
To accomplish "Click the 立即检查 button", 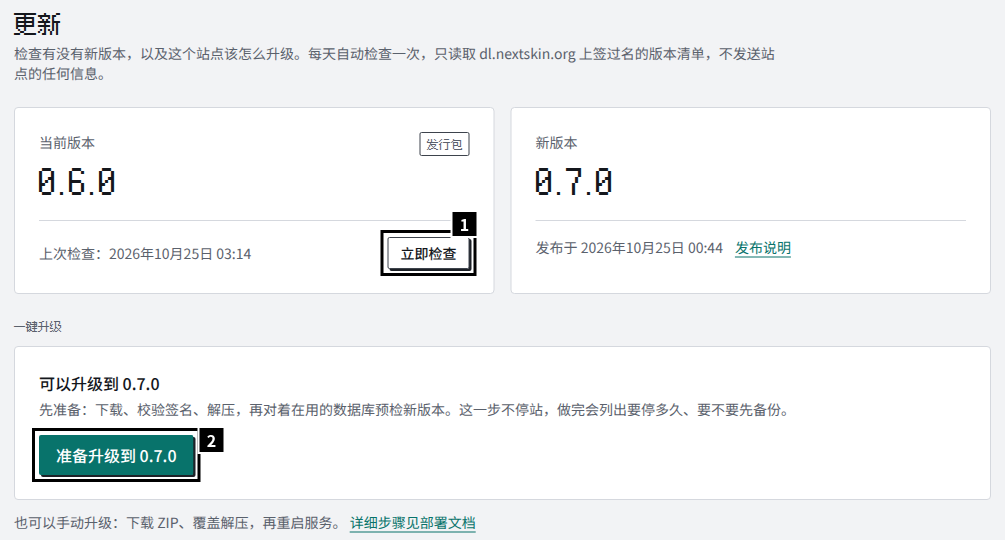I will 428,254.
